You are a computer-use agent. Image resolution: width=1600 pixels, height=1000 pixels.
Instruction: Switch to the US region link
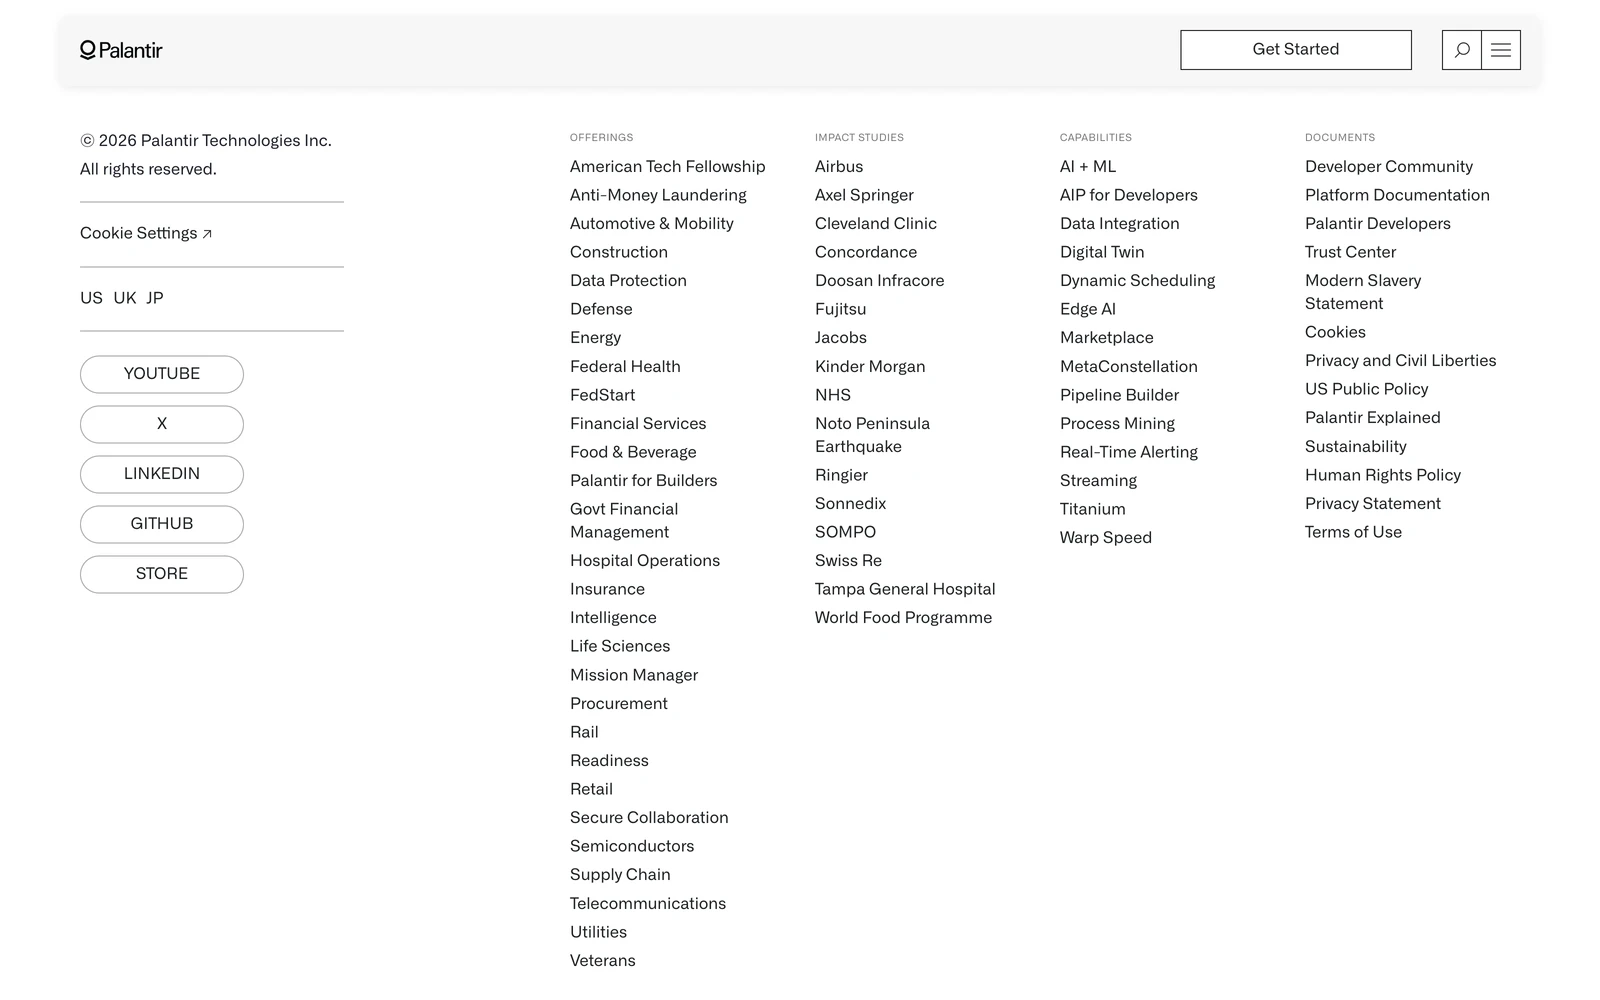point(91,298)
